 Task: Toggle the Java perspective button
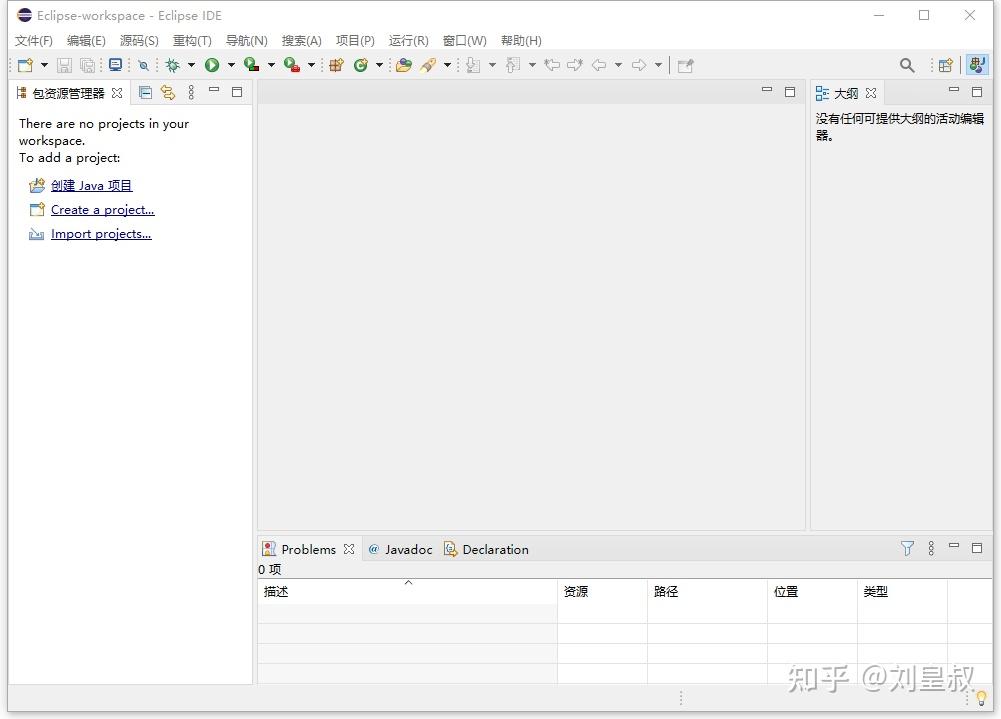click(977, 65)
